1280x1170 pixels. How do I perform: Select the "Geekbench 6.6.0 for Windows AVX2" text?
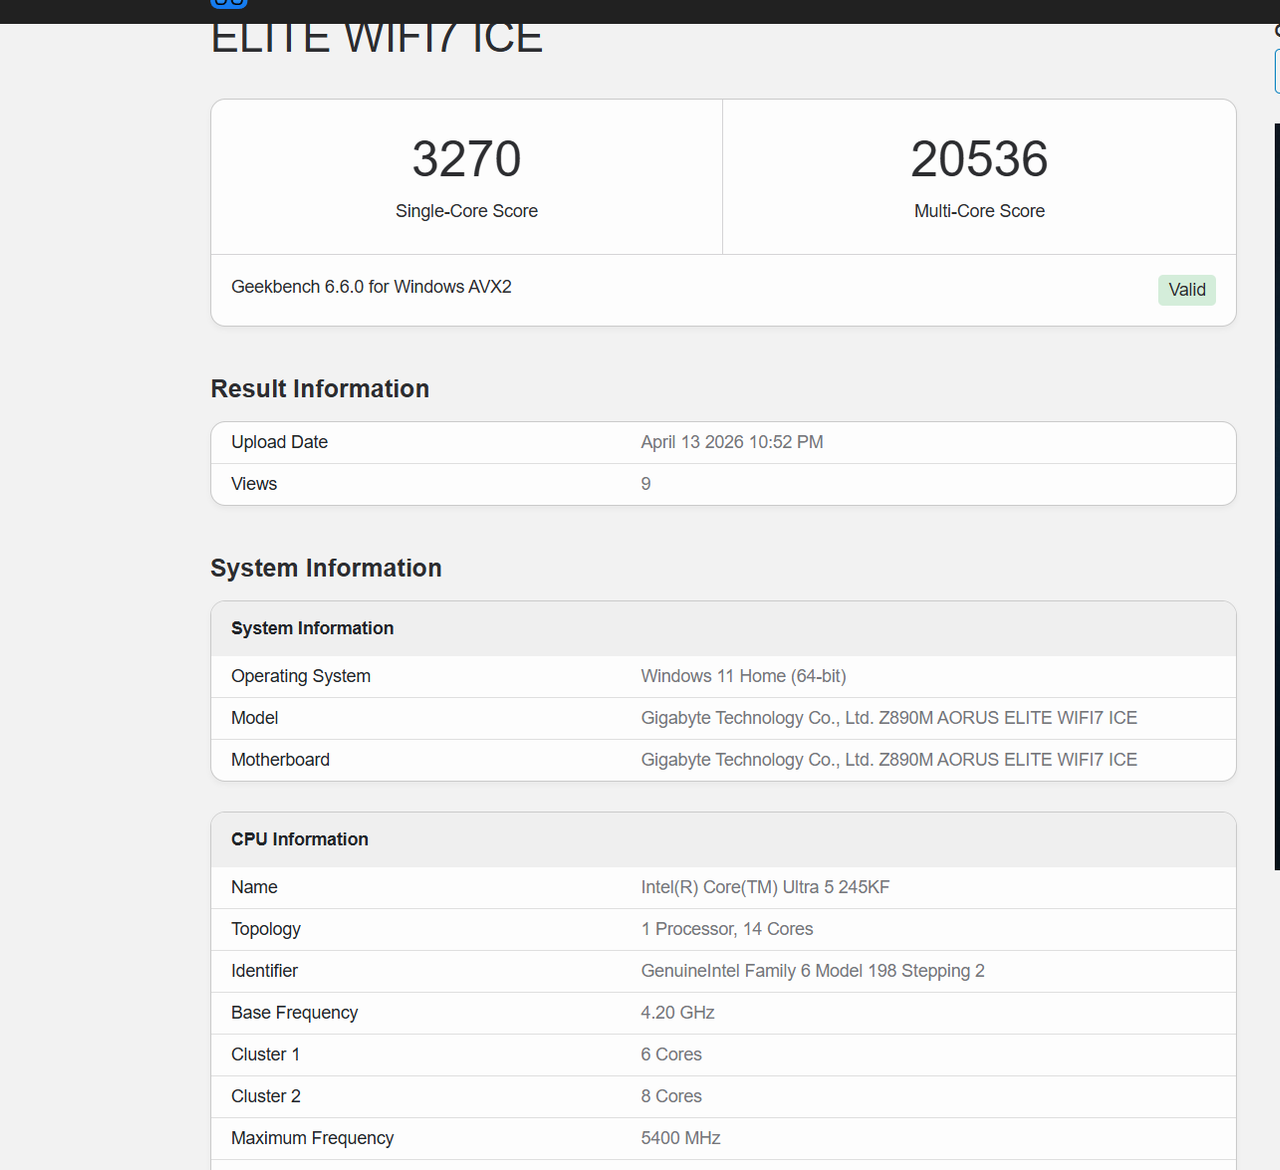[x=371, y=287]
